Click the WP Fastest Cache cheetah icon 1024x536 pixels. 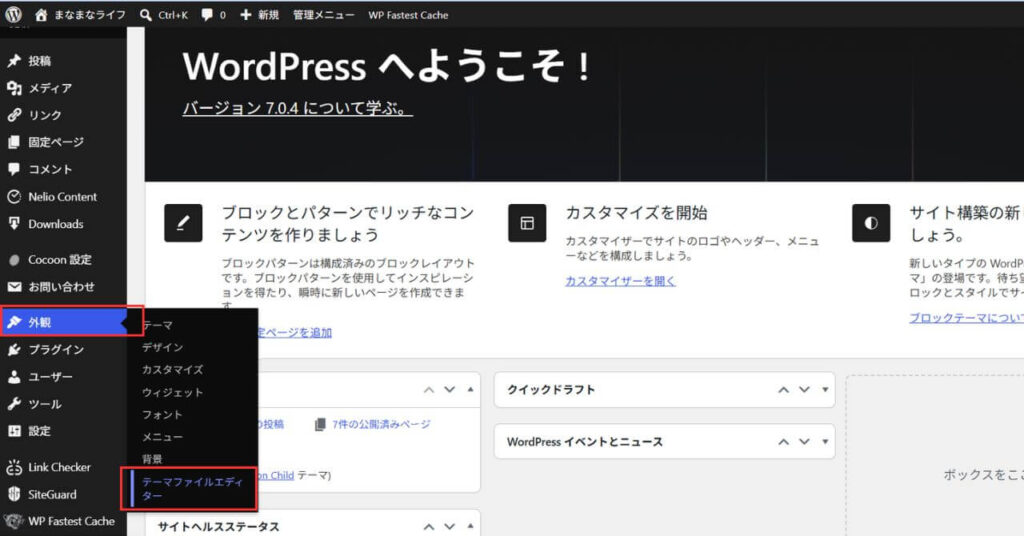pos(13,521)
